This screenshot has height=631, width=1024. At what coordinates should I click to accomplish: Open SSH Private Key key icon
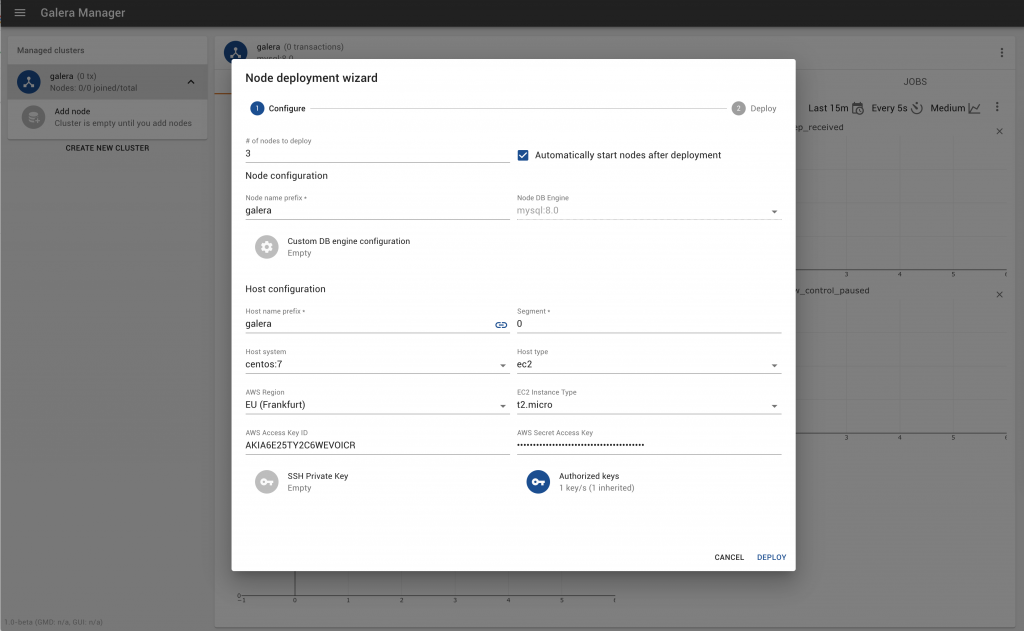click(266, 482)
